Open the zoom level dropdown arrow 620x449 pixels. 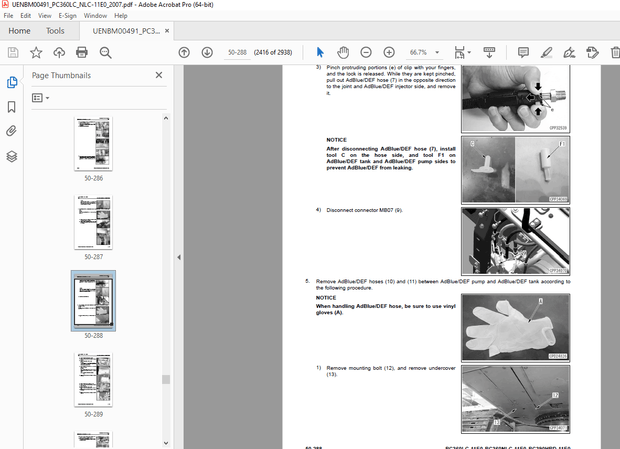pos(437,52)
